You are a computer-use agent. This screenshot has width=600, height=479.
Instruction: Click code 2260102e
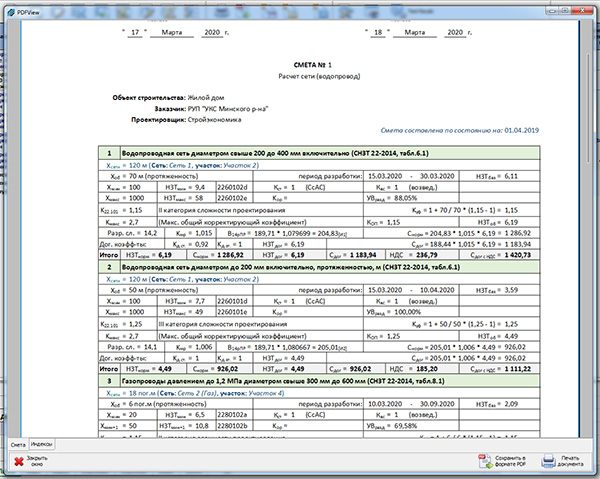233,198
